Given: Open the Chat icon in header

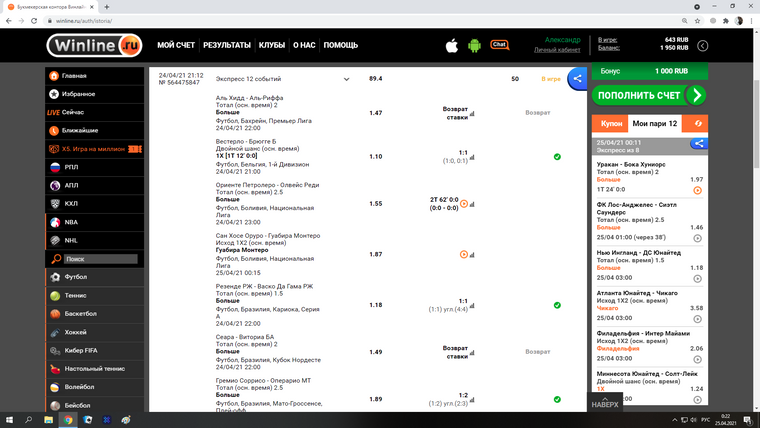Looking at the screenshot, I should [500, 45].
